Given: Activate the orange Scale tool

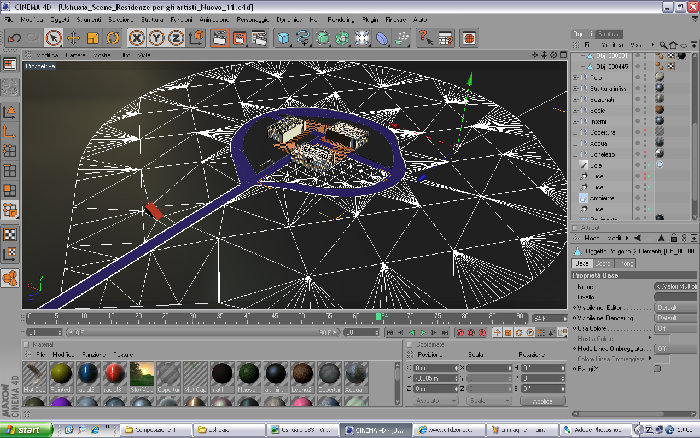Looking at the screenshot, I should point(93,38).
